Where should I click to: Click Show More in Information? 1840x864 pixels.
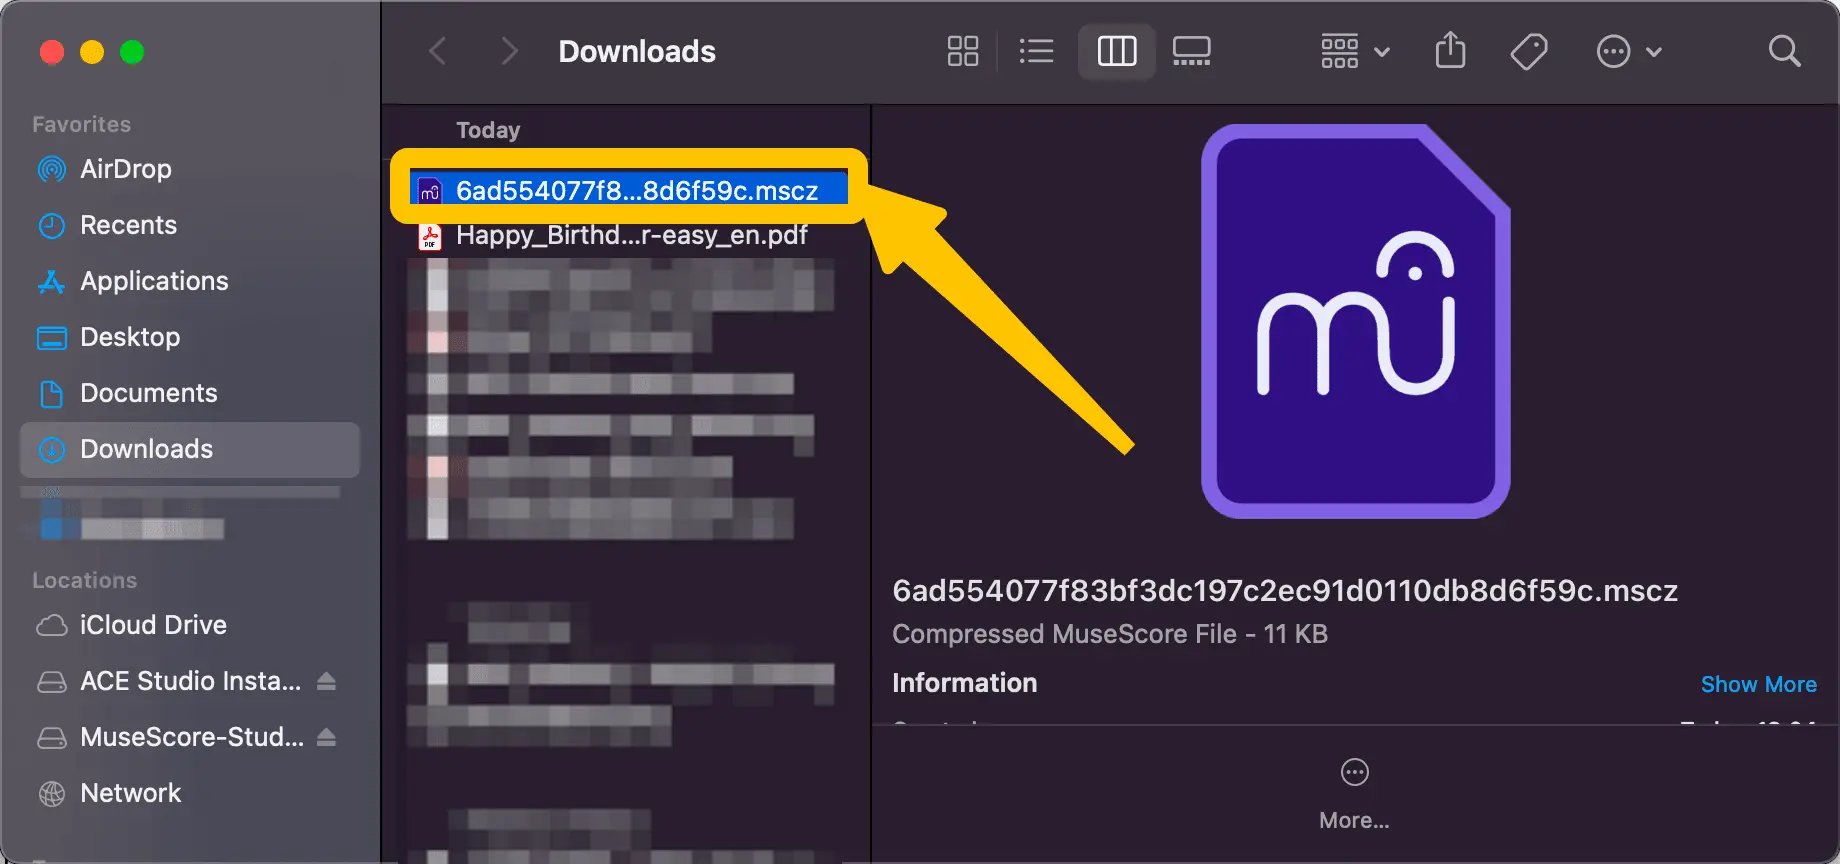pyautogui.click(x=1758, y=684)
